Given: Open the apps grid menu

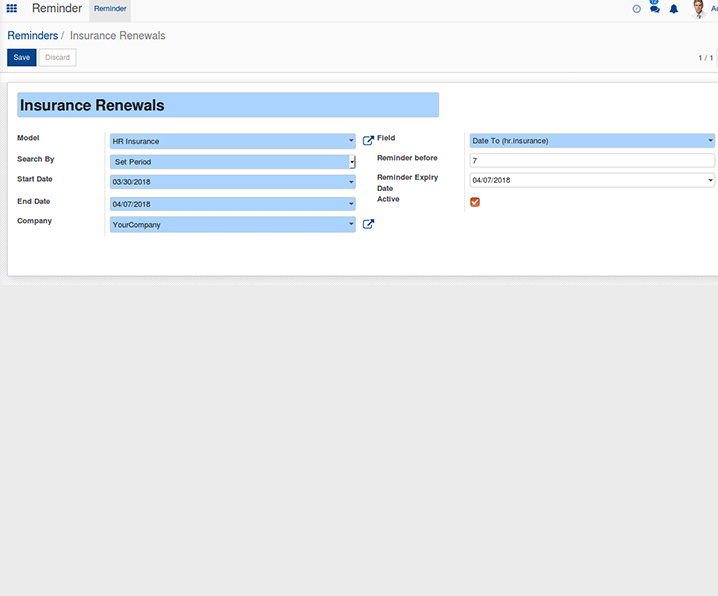Looking at the screenshot, I should [12, 9].
